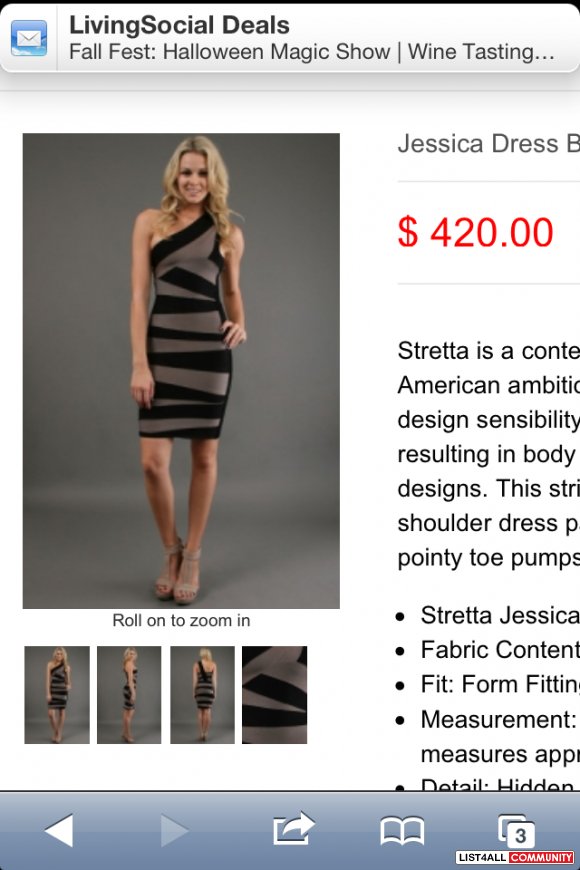Select the close-up fabric pattern thumbnail
The height and width of the screenshot is (870, 580).
pos(274,695)
